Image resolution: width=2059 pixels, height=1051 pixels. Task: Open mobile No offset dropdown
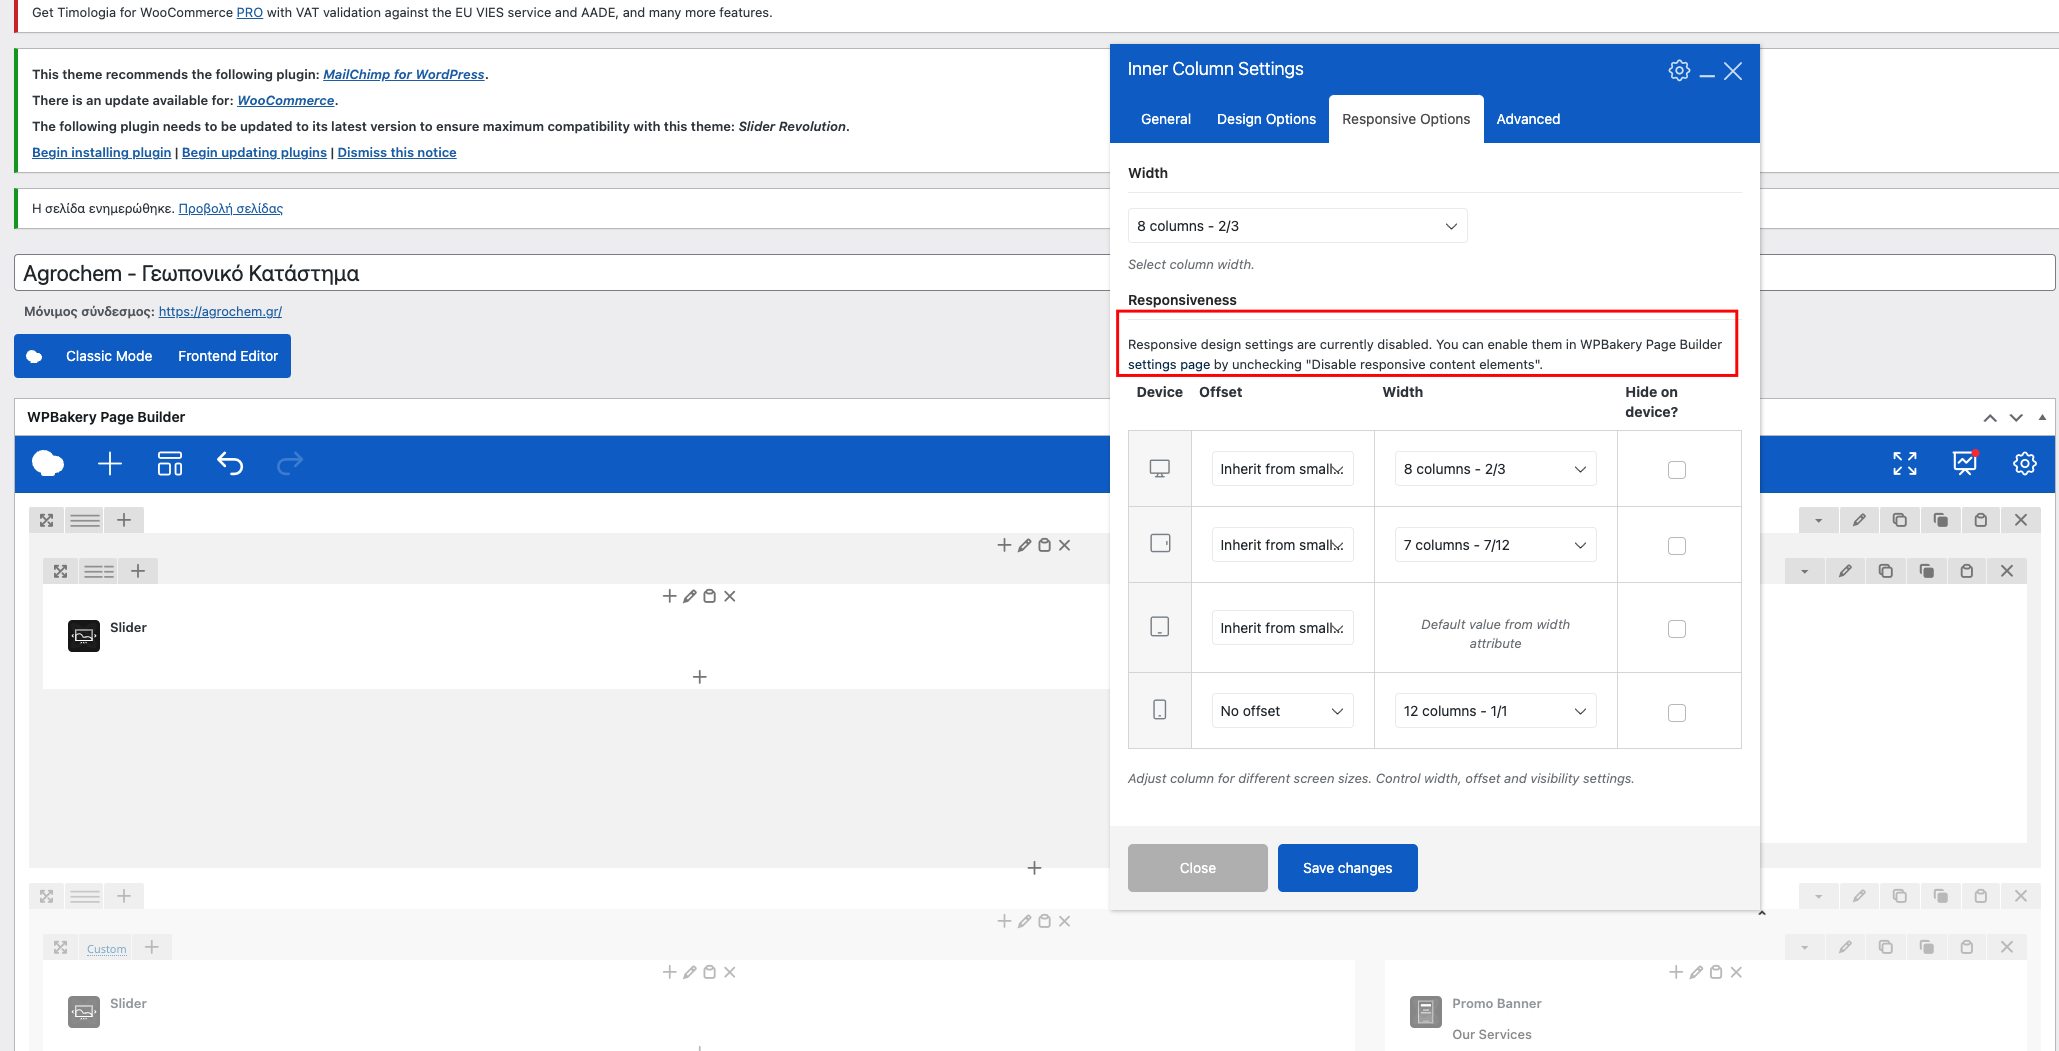tap(1282, 711)
